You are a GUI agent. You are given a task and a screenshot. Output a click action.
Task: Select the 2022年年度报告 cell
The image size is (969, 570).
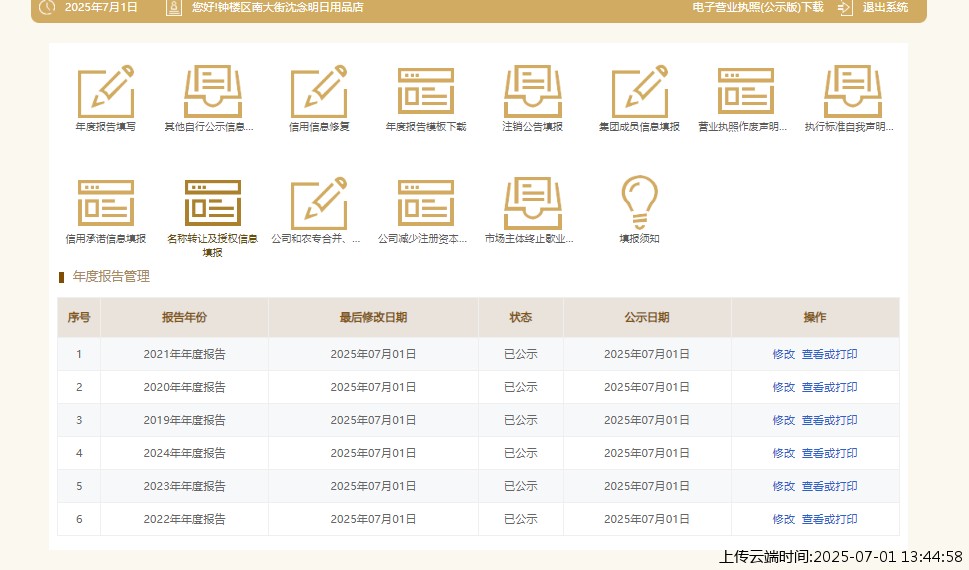[184, 519]
